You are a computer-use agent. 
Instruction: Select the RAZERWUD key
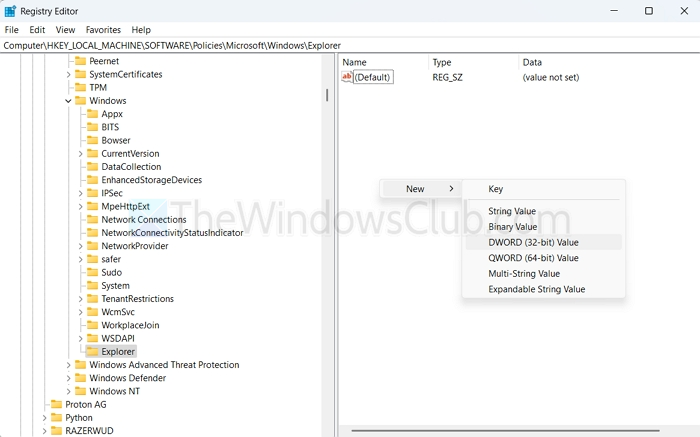click(x=89, y=431)
